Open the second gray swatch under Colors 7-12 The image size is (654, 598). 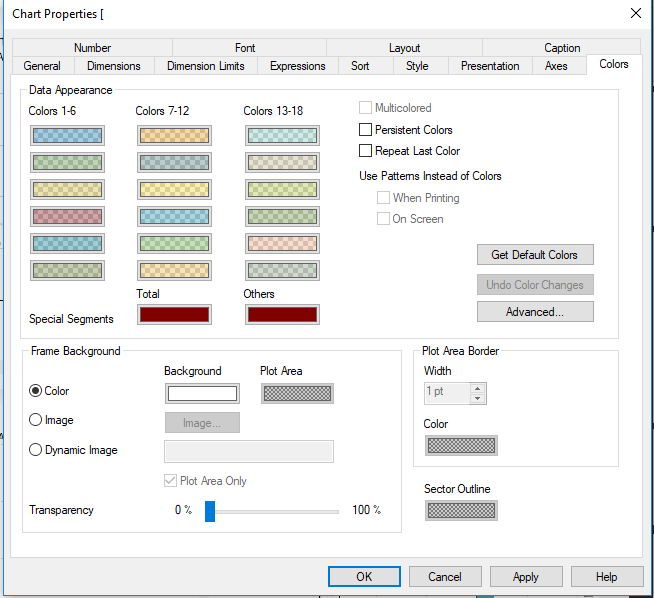coord(174,163)
